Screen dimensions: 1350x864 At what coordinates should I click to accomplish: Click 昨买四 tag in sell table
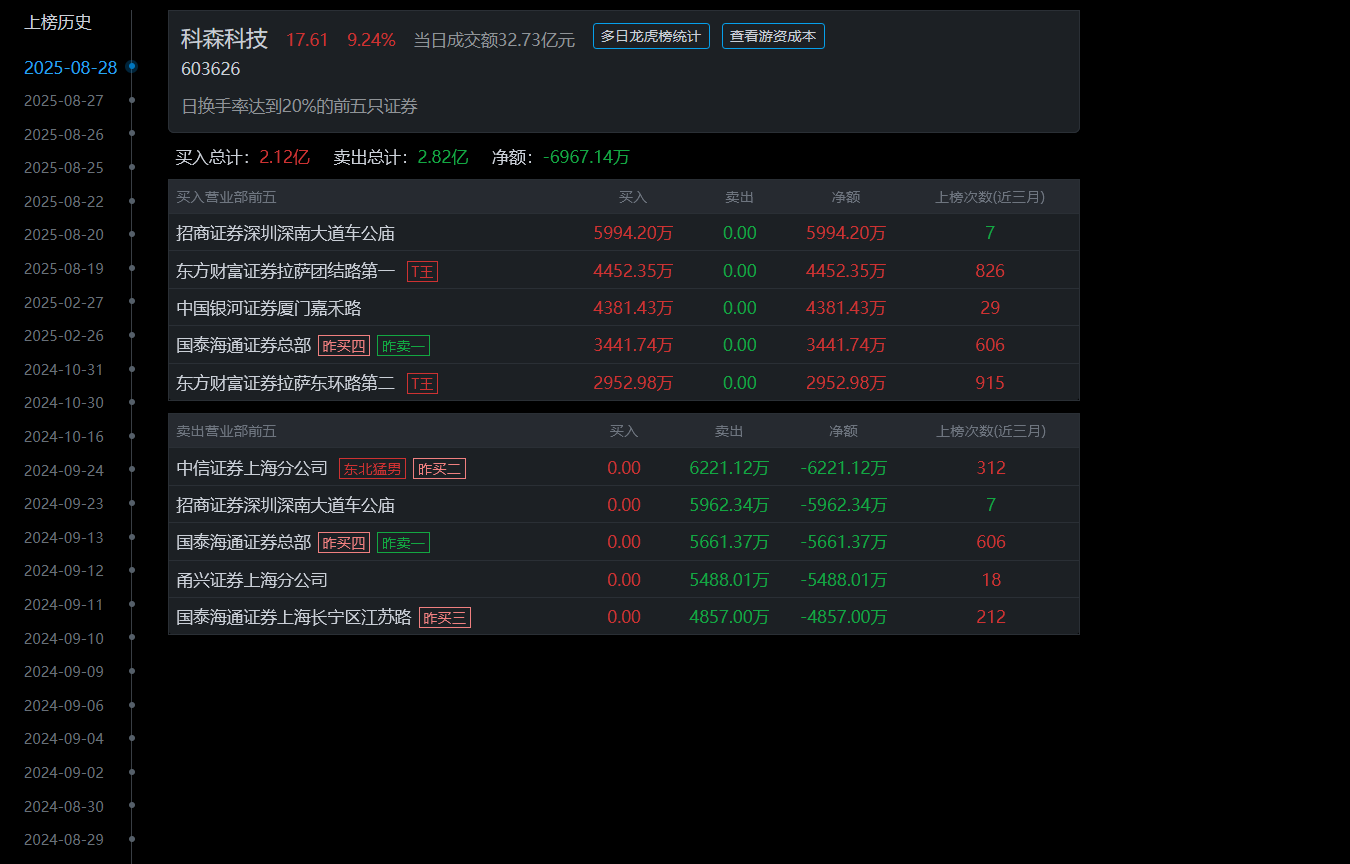tap(344, 543)
